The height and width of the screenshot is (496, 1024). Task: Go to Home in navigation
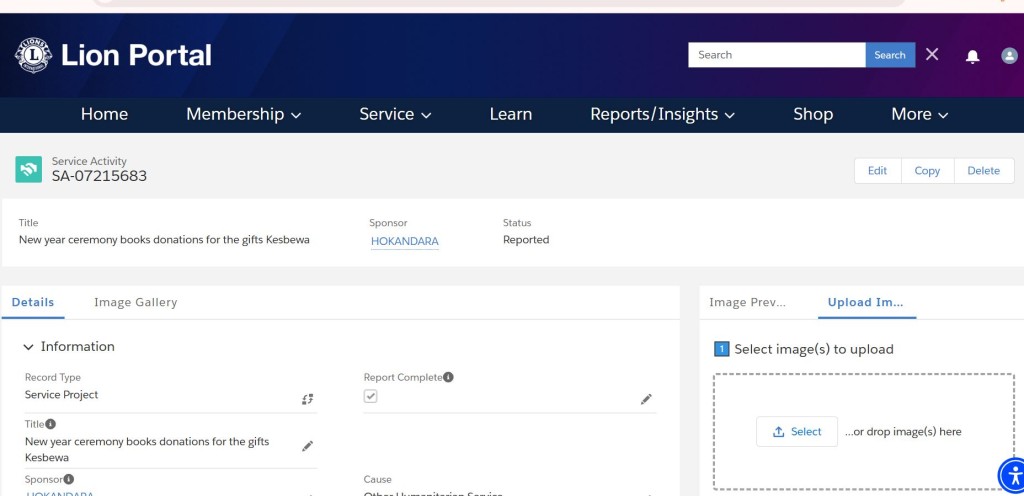[x=104, y=114]
